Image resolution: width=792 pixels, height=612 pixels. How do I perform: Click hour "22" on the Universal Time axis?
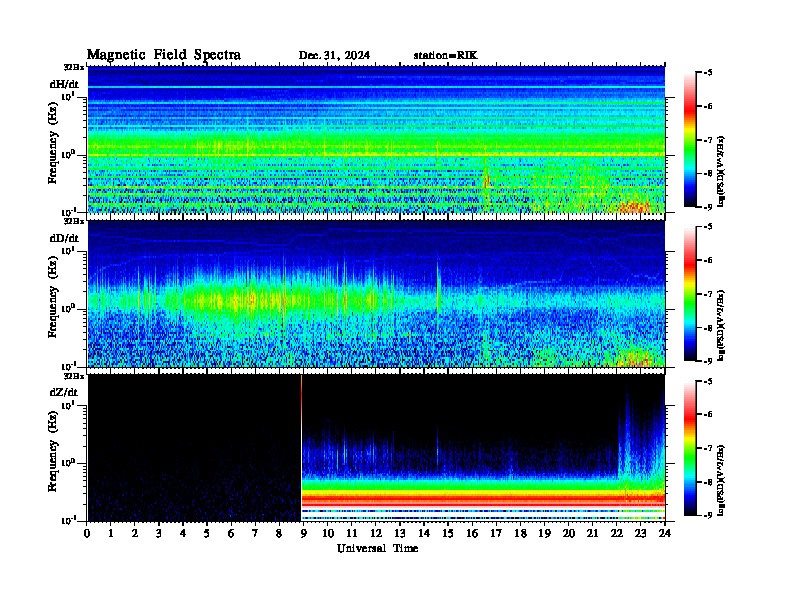click(x=617, y=534)
